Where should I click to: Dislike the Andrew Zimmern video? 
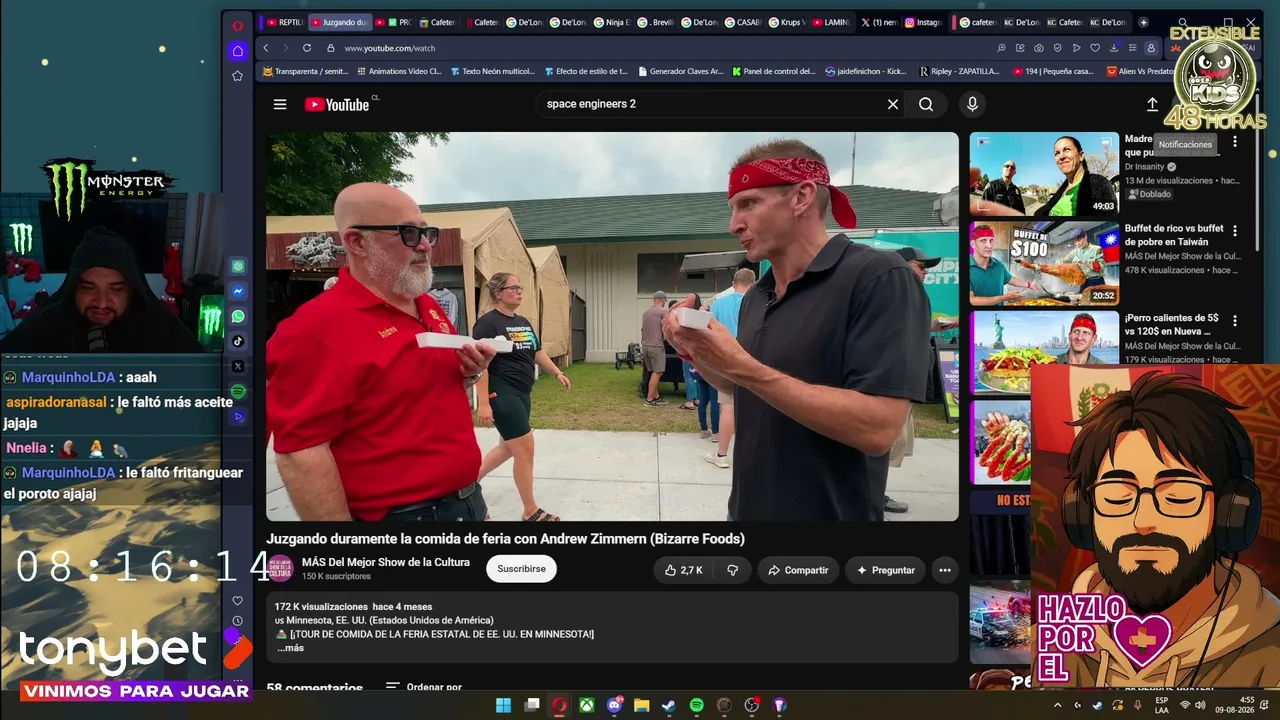[x=732, y=570]
